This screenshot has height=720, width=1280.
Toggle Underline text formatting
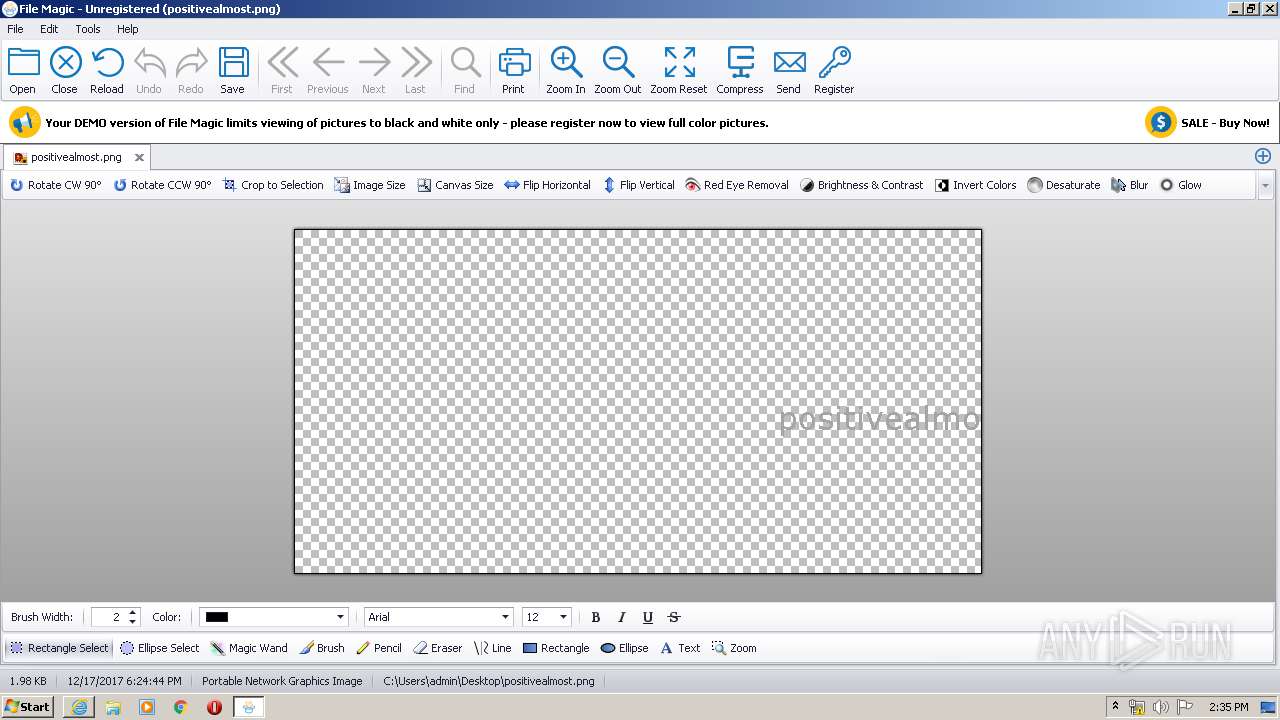(x=648, y=617)
